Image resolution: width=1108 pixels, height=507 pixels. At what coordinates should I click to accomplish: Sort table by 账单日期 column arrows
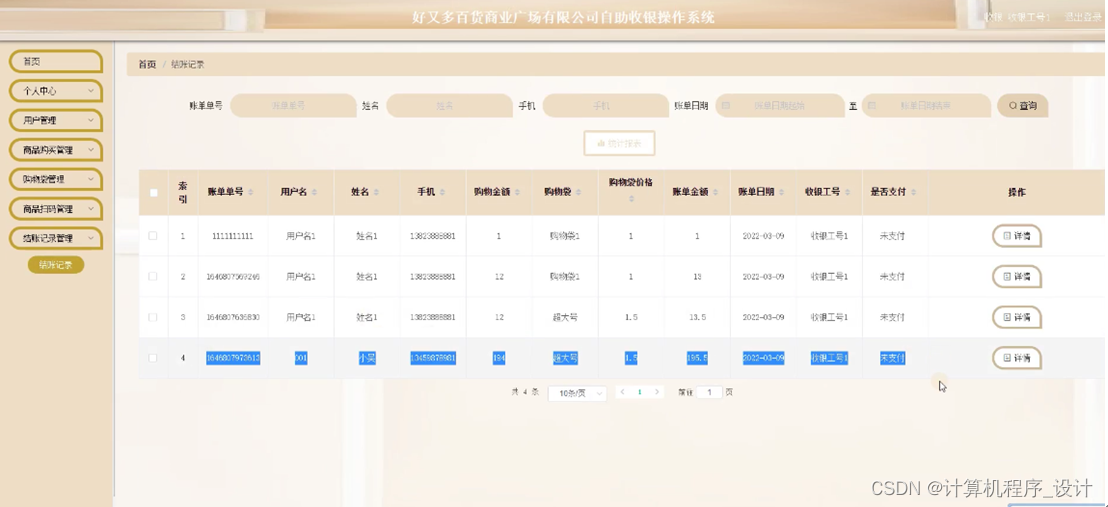782,192
